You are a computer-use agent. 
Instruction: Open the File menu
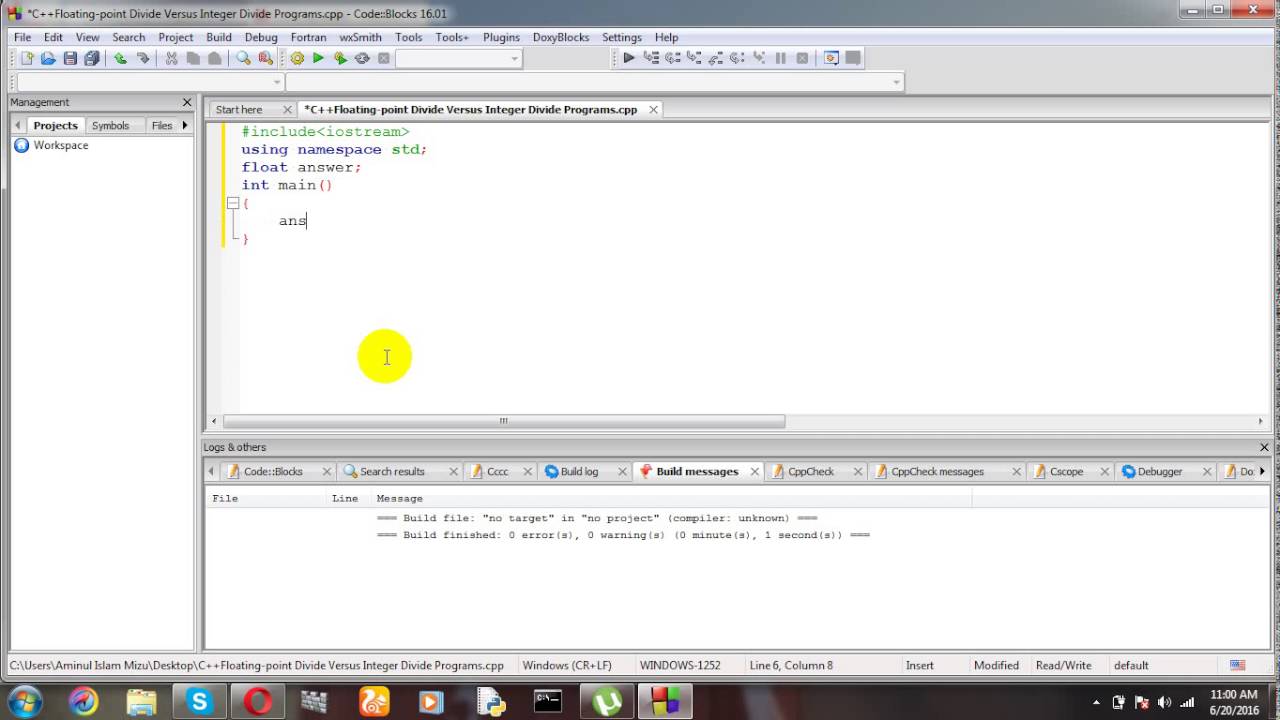[x=22, y=37]
